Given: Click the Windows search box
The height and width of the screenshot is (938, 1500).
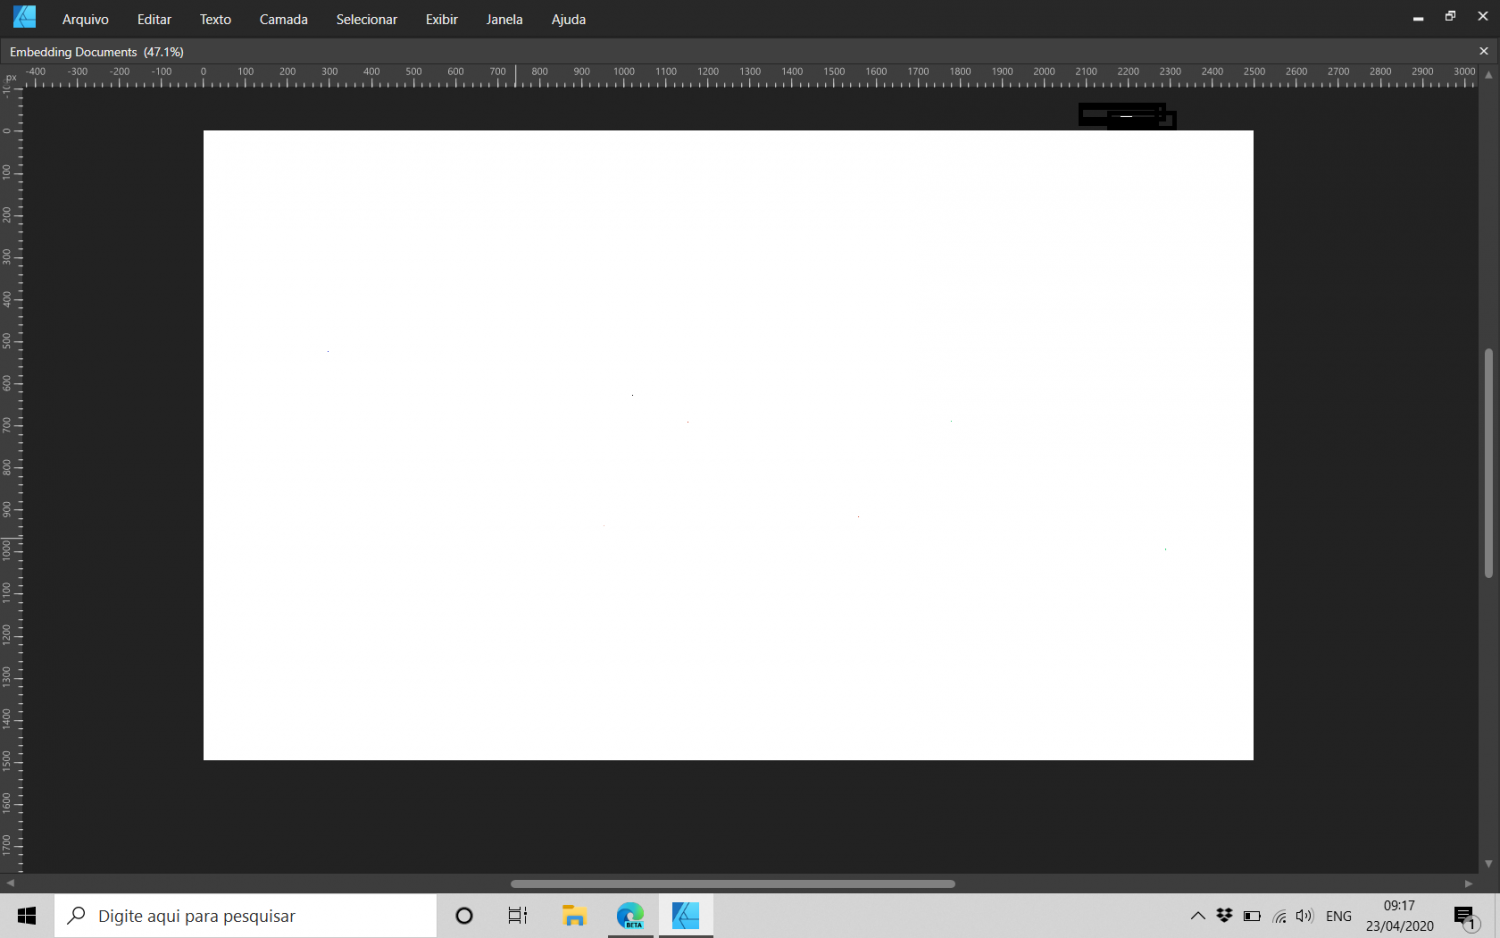Looking at the screenshot, I should pyautogui.click(x=245, y=915).
